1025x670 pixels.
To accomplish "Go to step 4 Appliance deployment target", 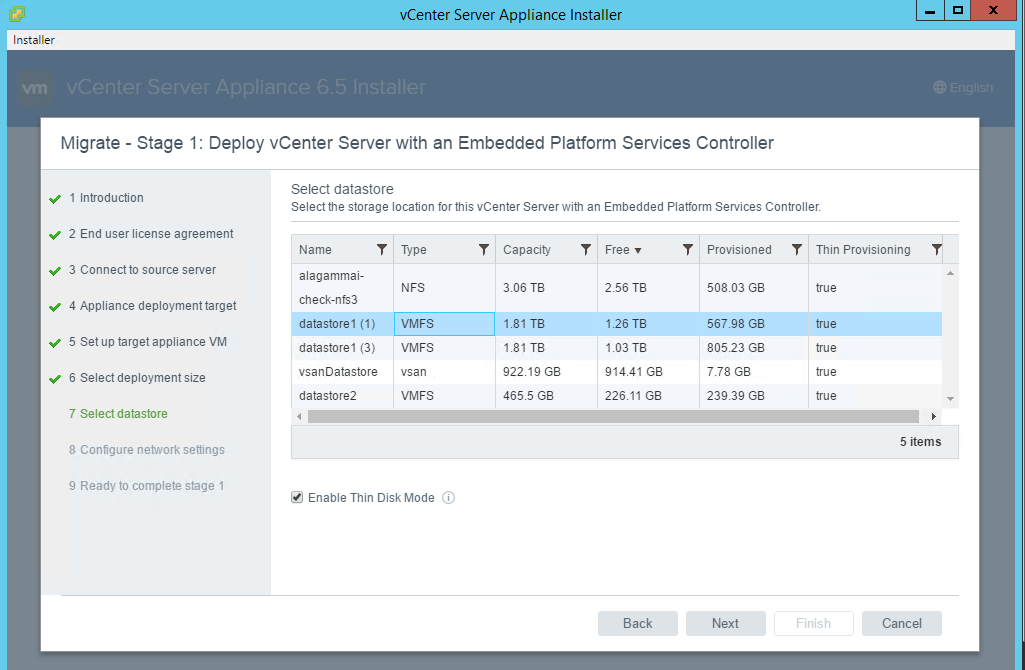I will [x=153, y=305].
